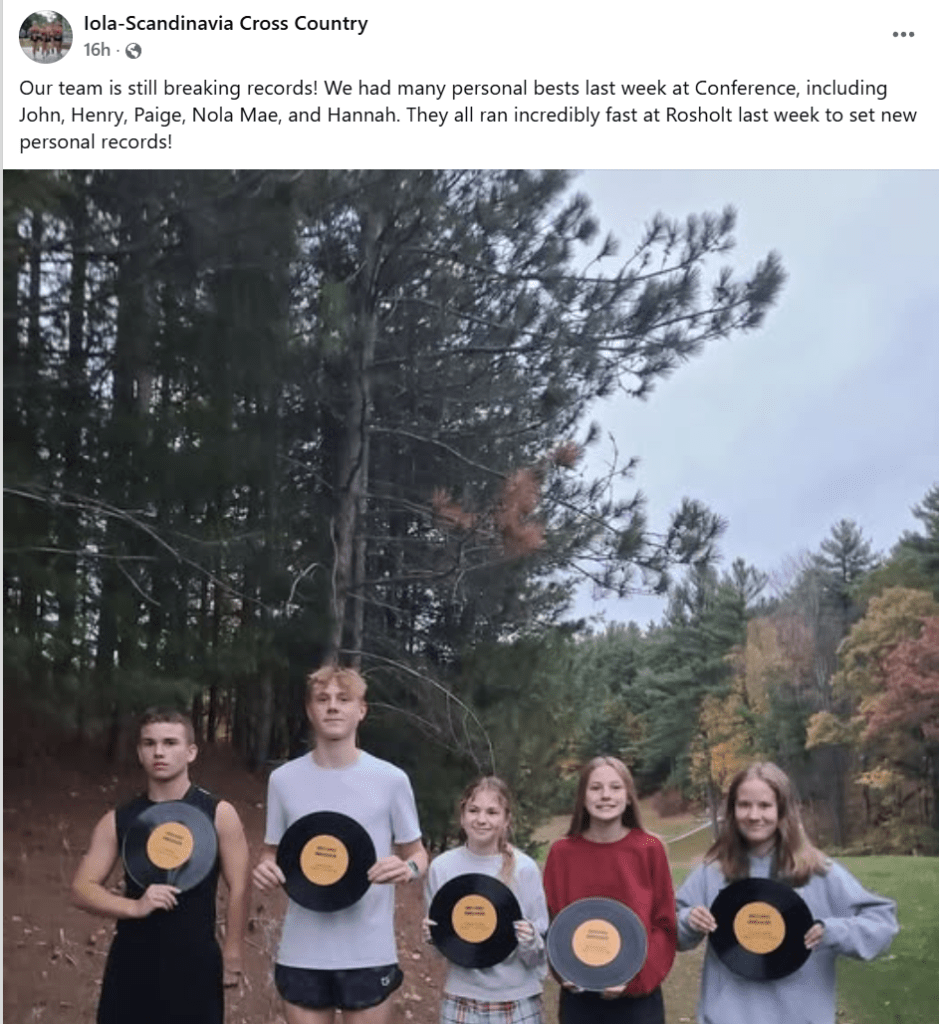Screen dimensions: 939x1024
Task: Click the record held by girl in red sweater
Action: [596, 942]
